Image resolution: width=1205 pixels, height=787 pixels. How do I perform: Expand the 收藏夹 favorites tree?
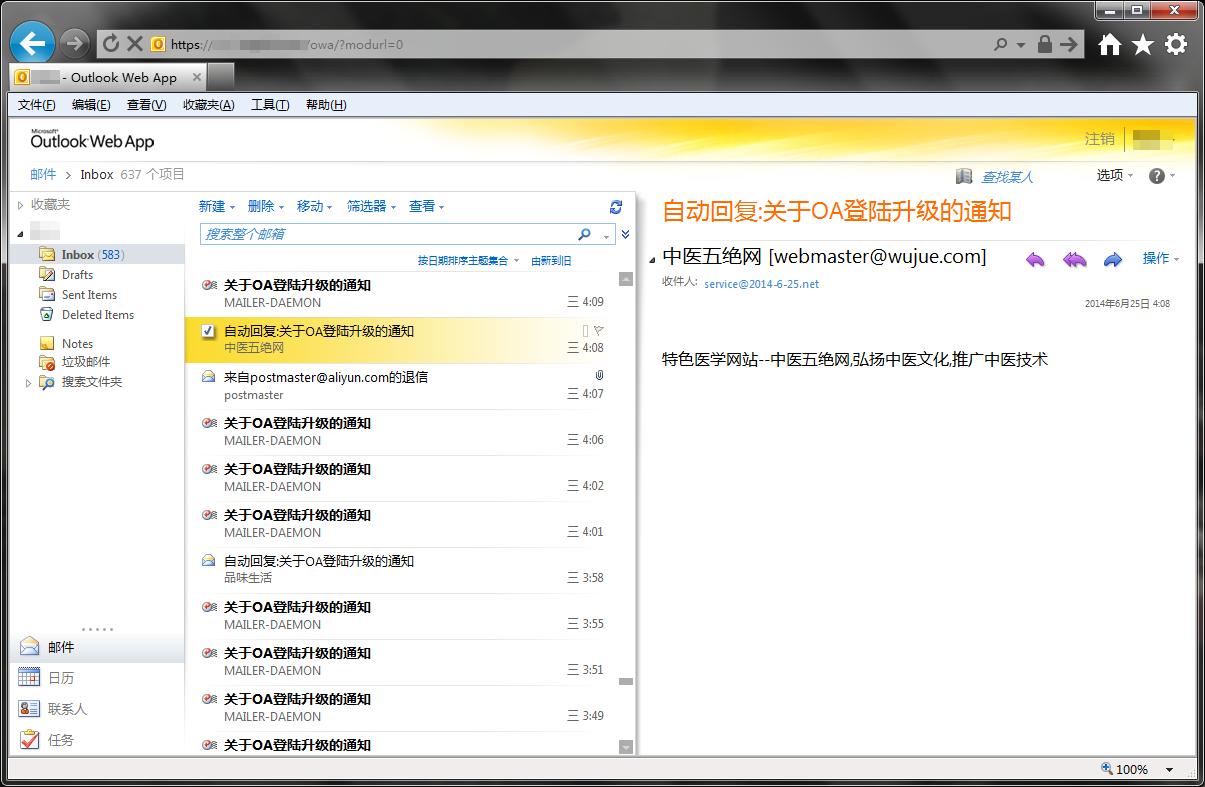click(20, 205)
